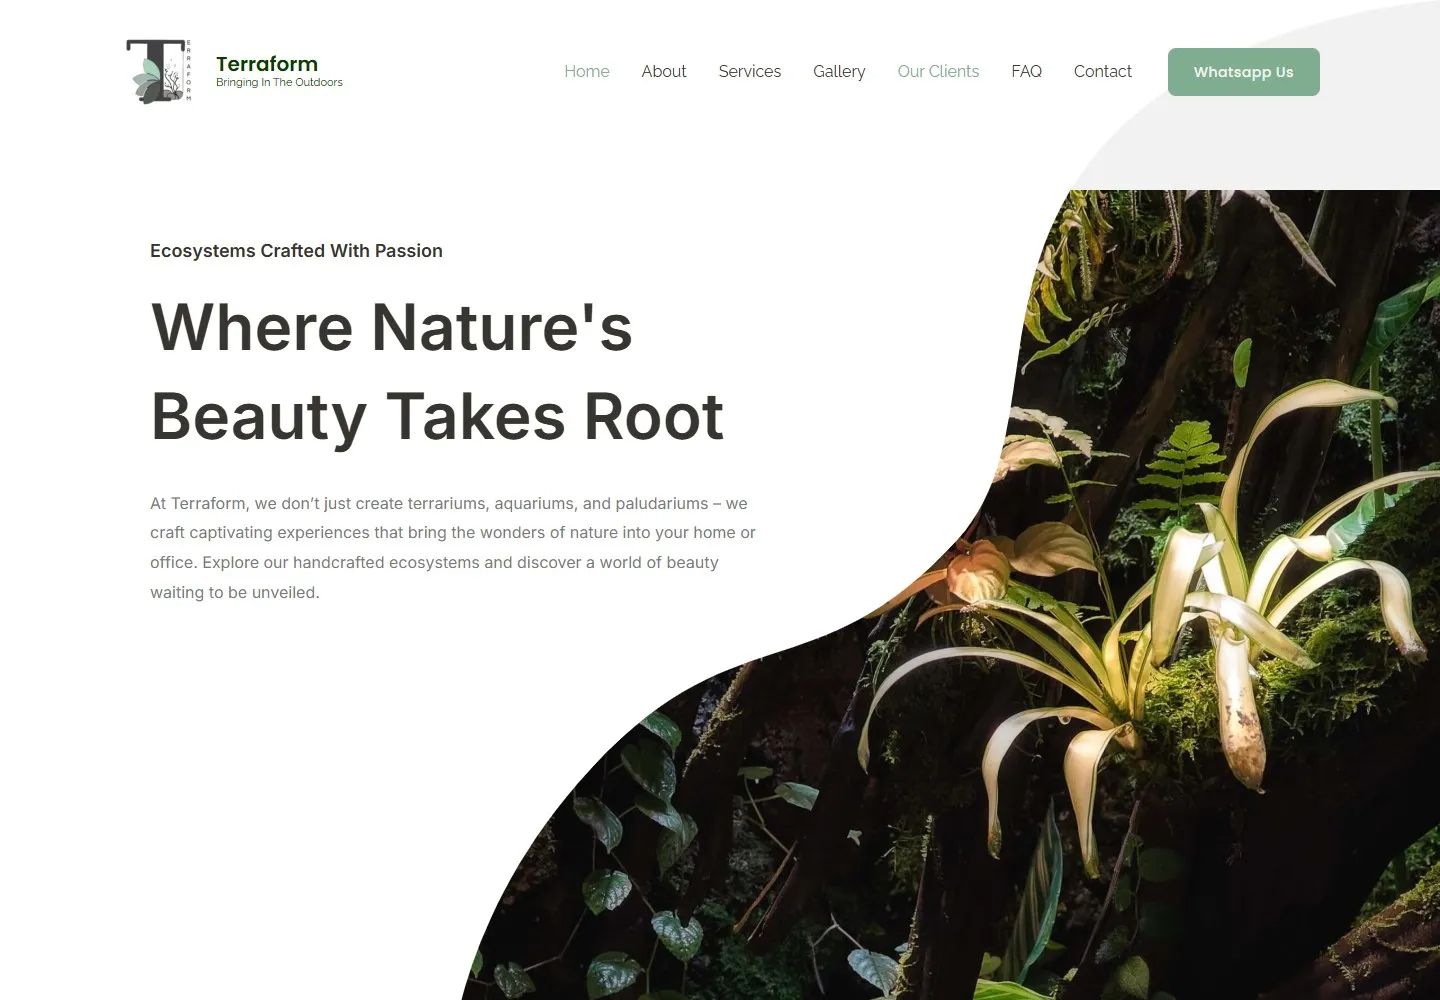Screen dimensions: 1440x1000
Task: Click the paragraph starting 'At Terraform'
Action: (453, 548)
